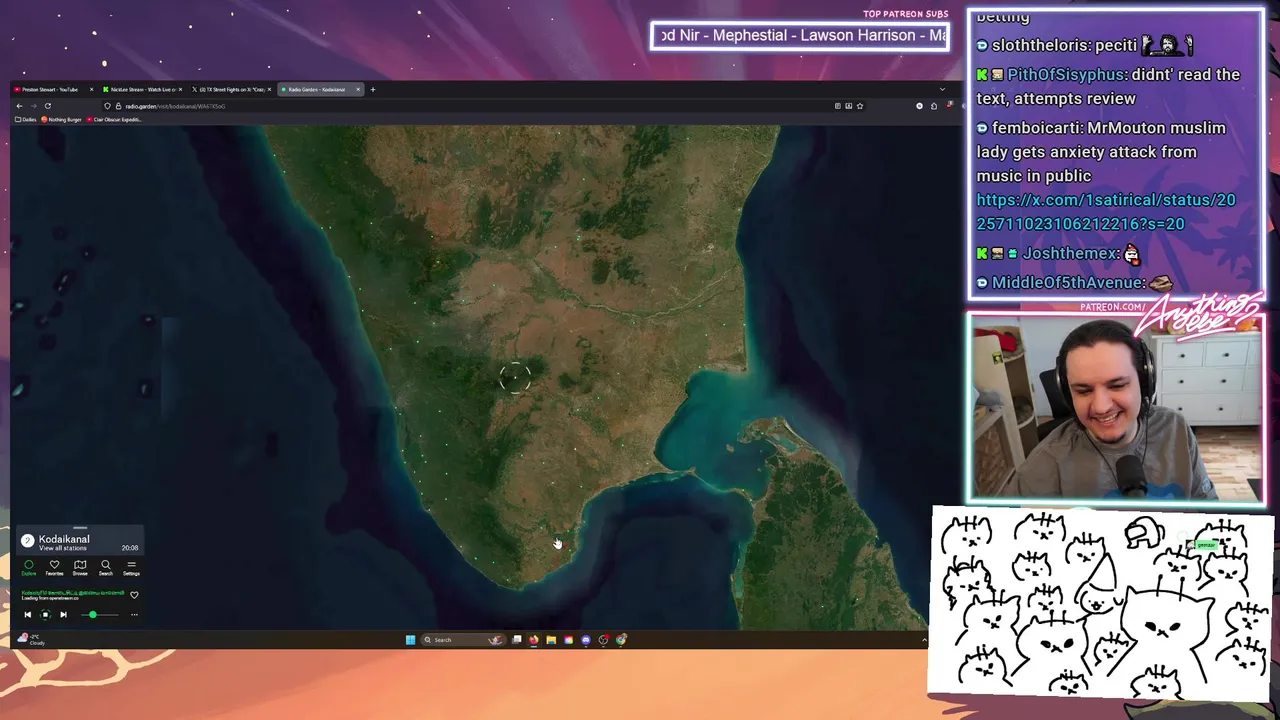This screenshot has height=720, width=1280.
Task: Open the x.com link in chat
Action: (x=1106, y=212)
